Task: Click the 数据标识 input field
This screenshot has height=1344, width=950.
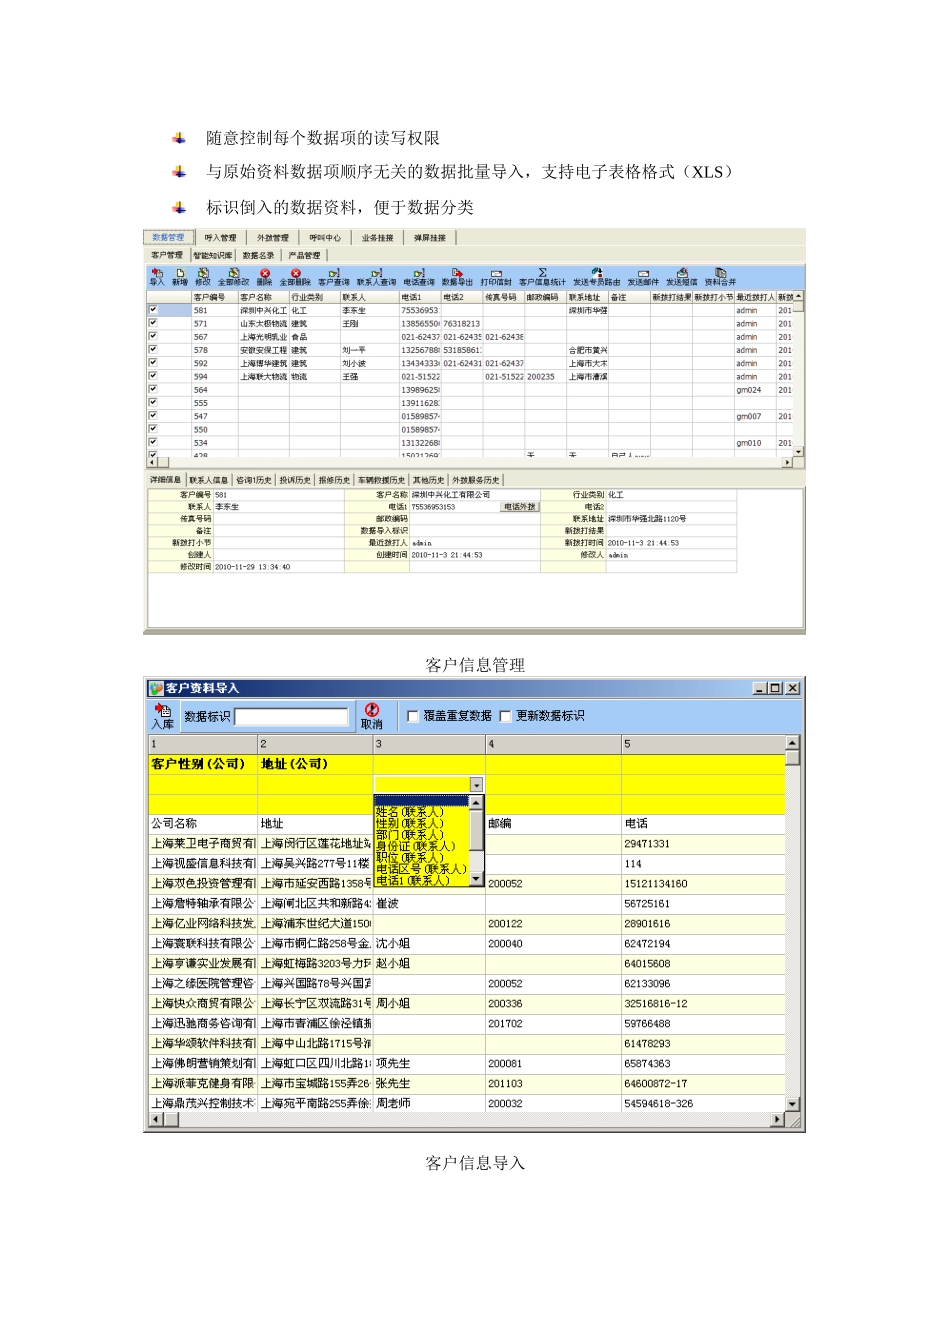Action: click(291, 716)
